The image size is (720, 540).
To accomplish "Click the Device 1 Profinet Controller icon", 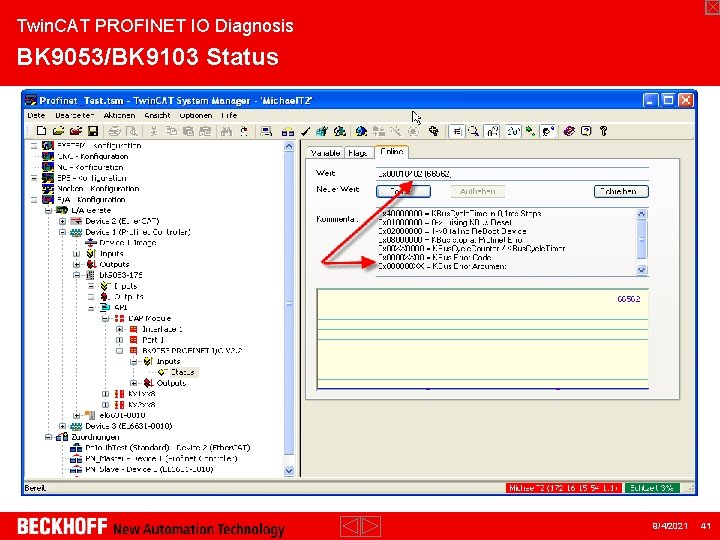I will [x=76, y=232].
